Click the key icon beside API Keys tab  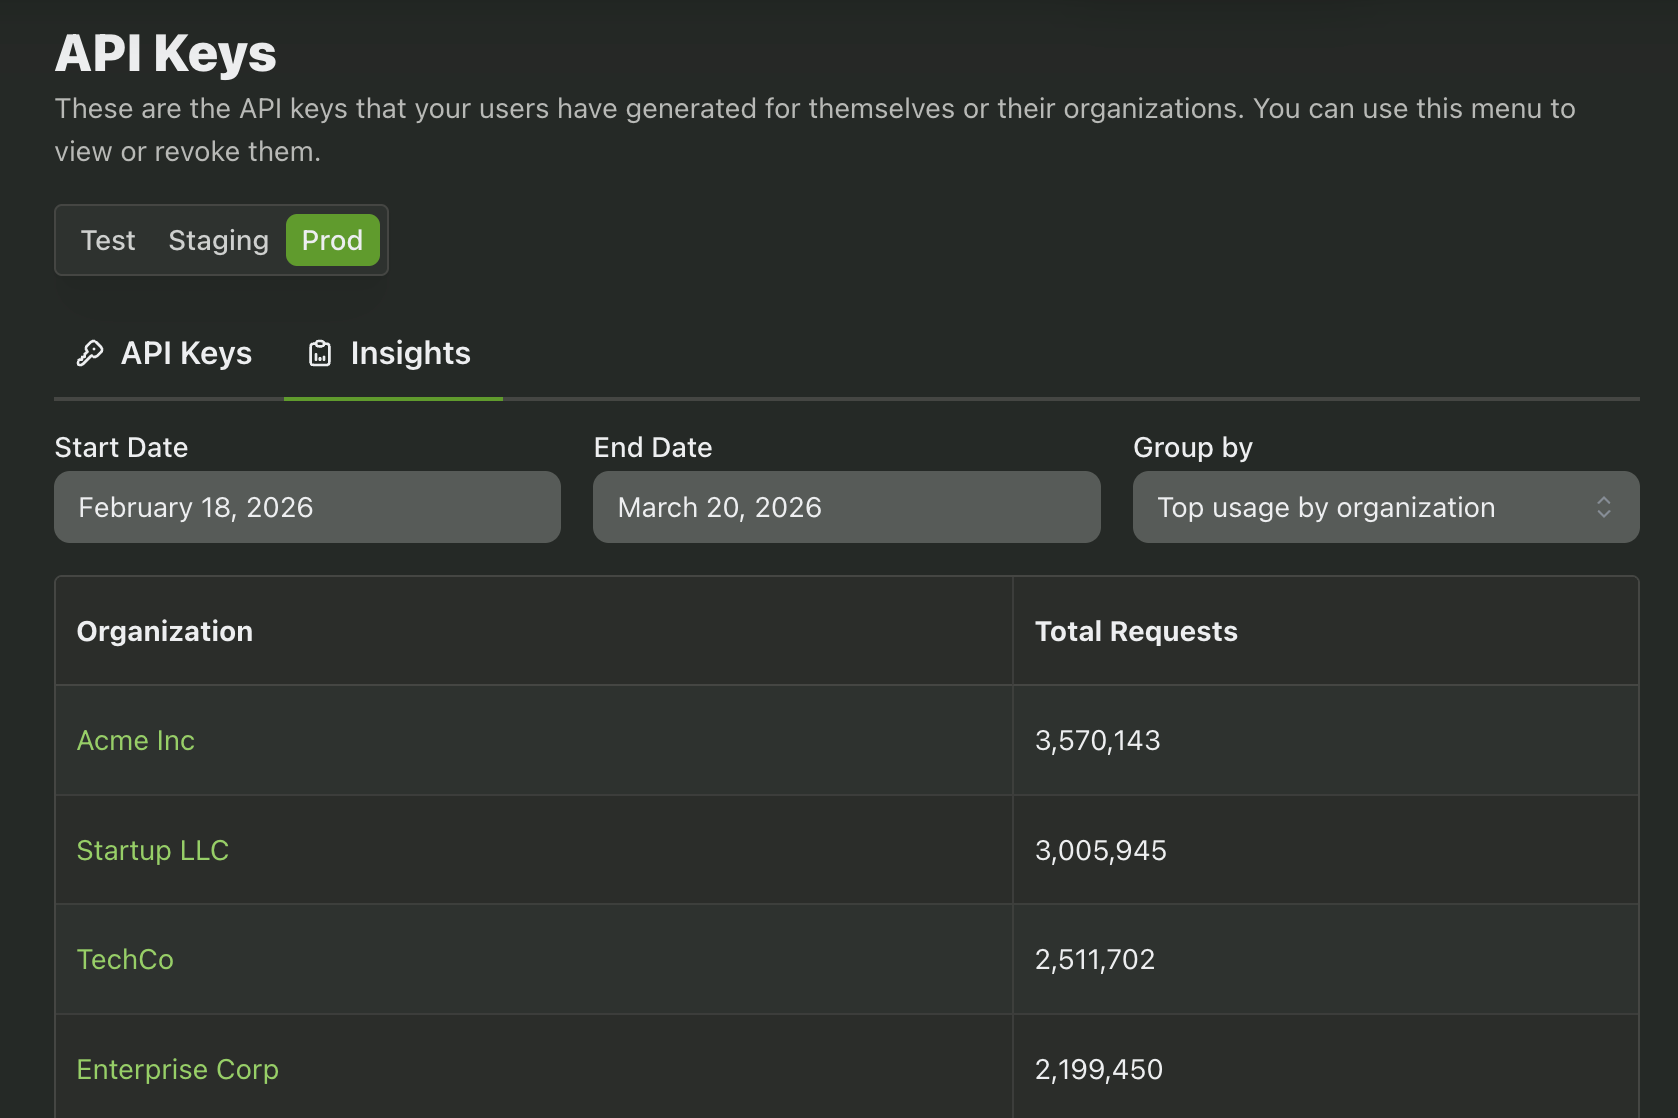[91, 353]
